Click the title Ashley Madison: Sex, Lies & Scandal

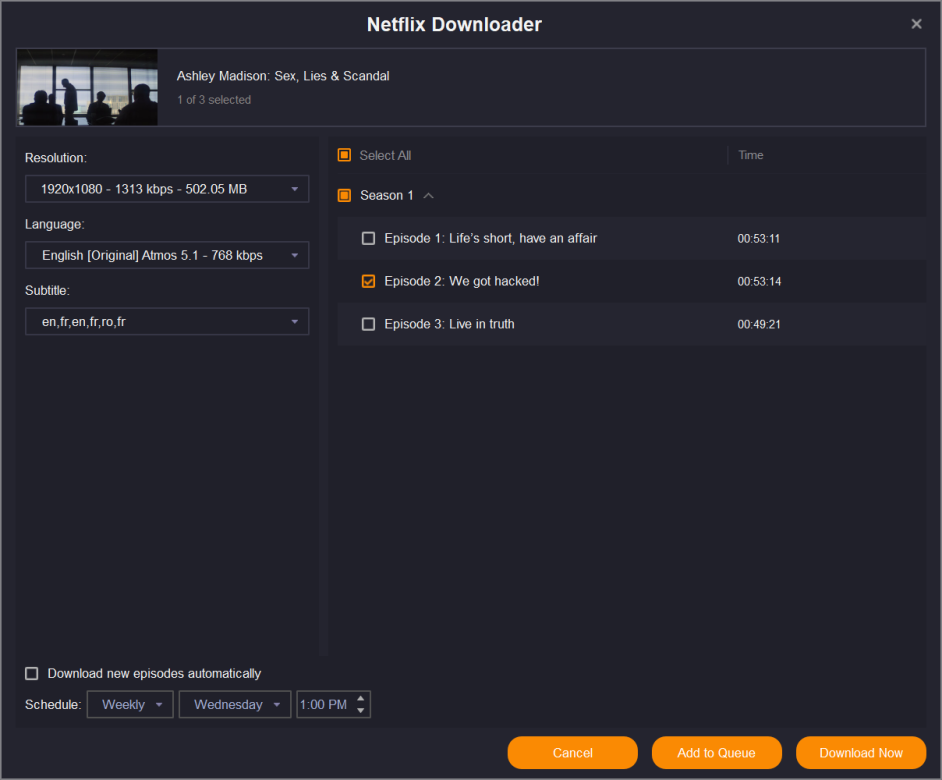tap(283, 76)
